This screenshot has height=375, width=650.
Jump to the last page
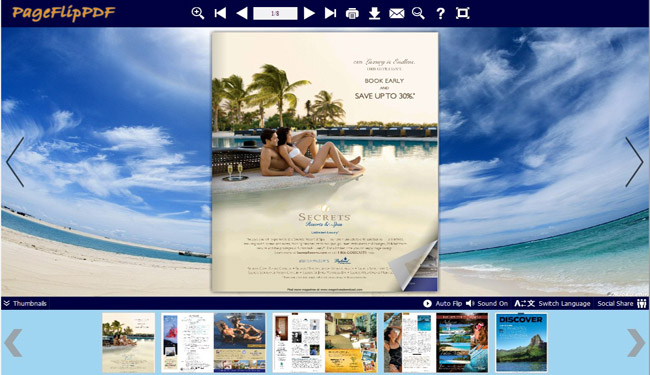click(330, 13)
